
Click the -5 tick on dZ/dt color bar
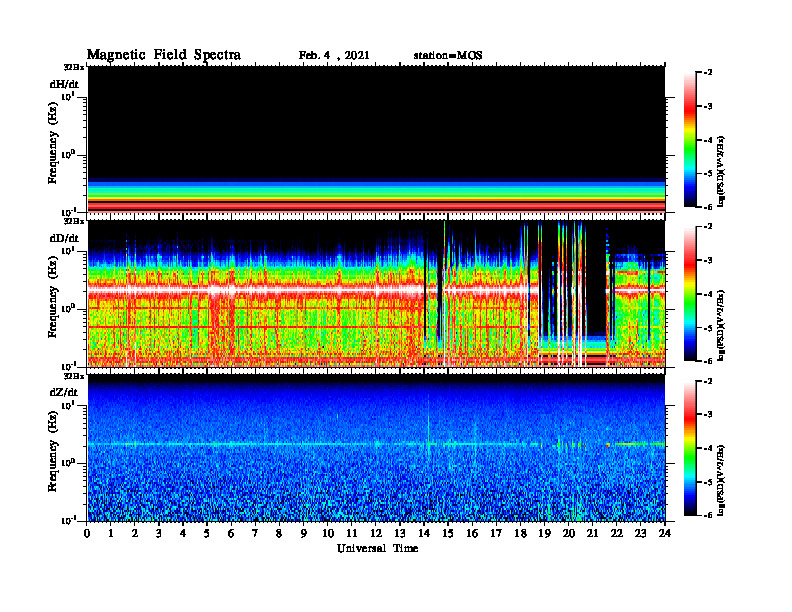tap(708, 482)
